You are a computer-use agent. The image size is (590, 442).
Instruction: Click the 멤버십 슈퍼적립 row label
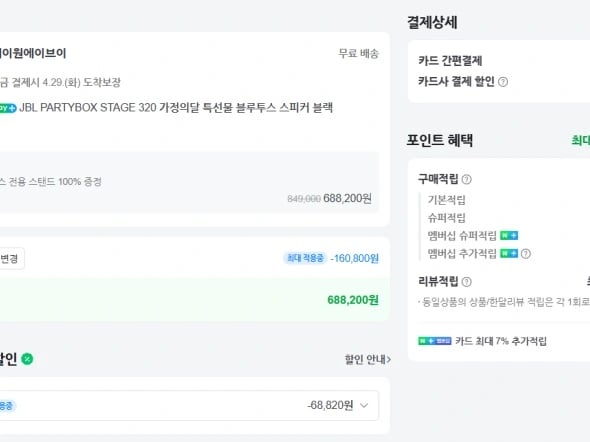(462, 236)
